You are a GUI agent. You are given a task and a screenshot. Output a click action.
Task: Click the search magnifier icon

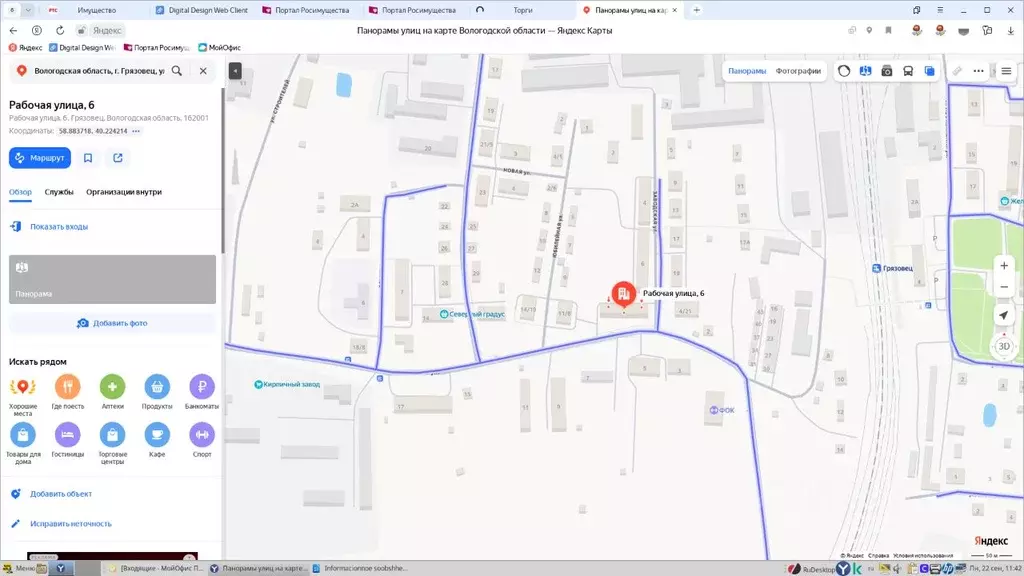coord(177,71)
